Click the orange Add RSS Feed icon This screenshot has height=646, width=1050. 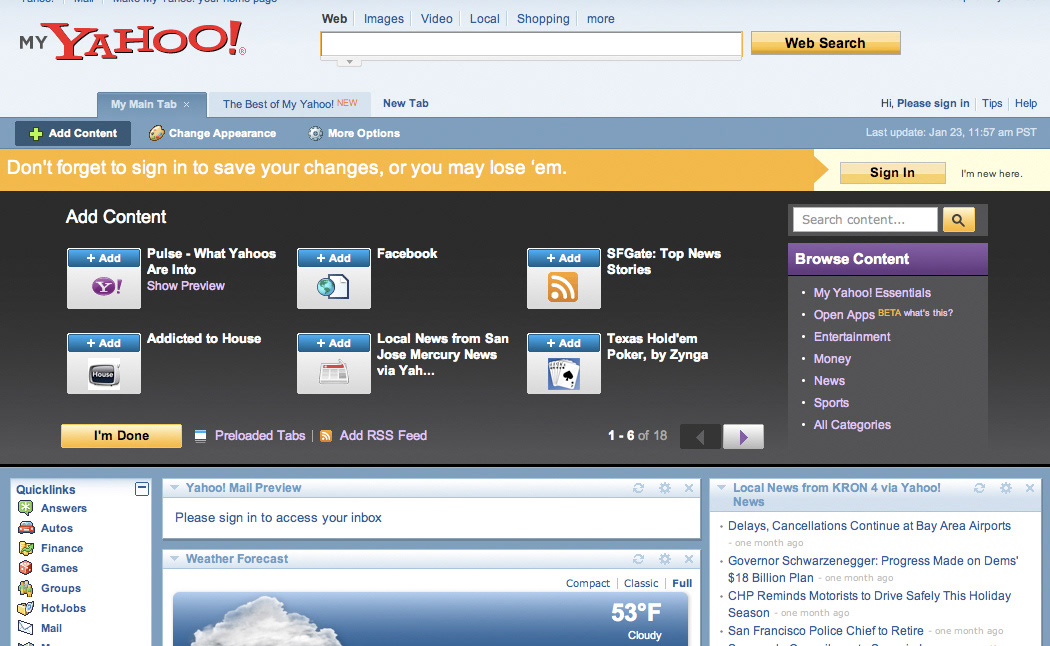(326, 436)
